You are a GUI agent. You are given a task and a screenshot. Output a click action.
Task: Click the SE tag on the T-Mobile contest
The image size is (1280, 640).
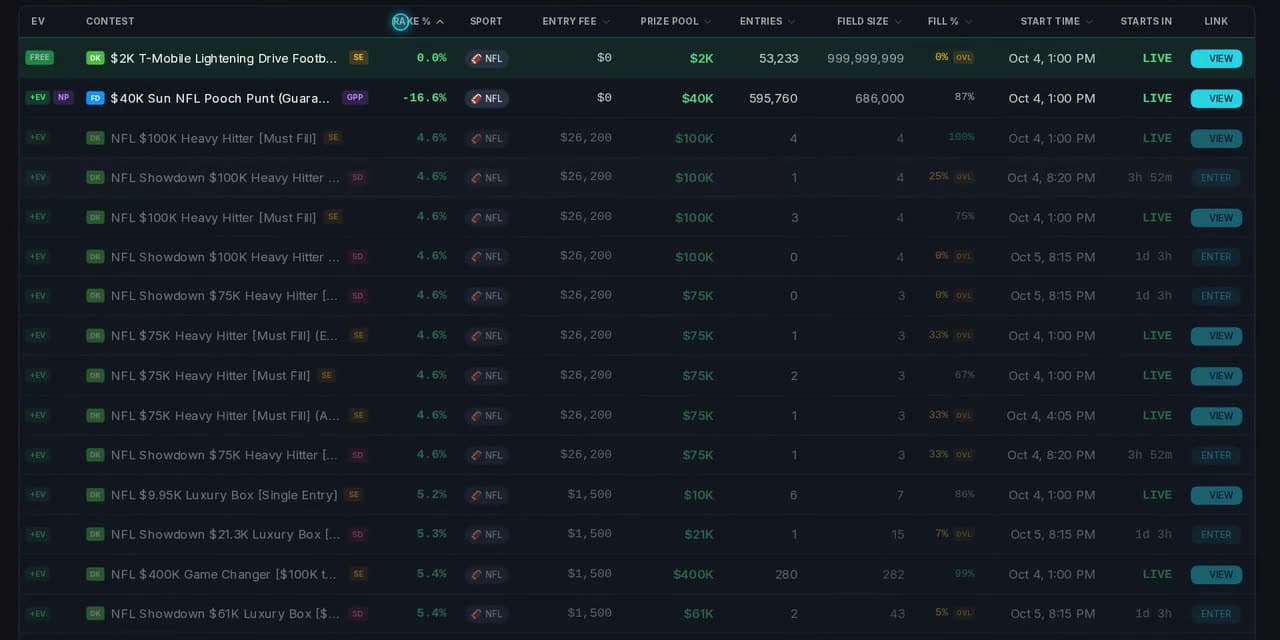[x=359, y=58]
